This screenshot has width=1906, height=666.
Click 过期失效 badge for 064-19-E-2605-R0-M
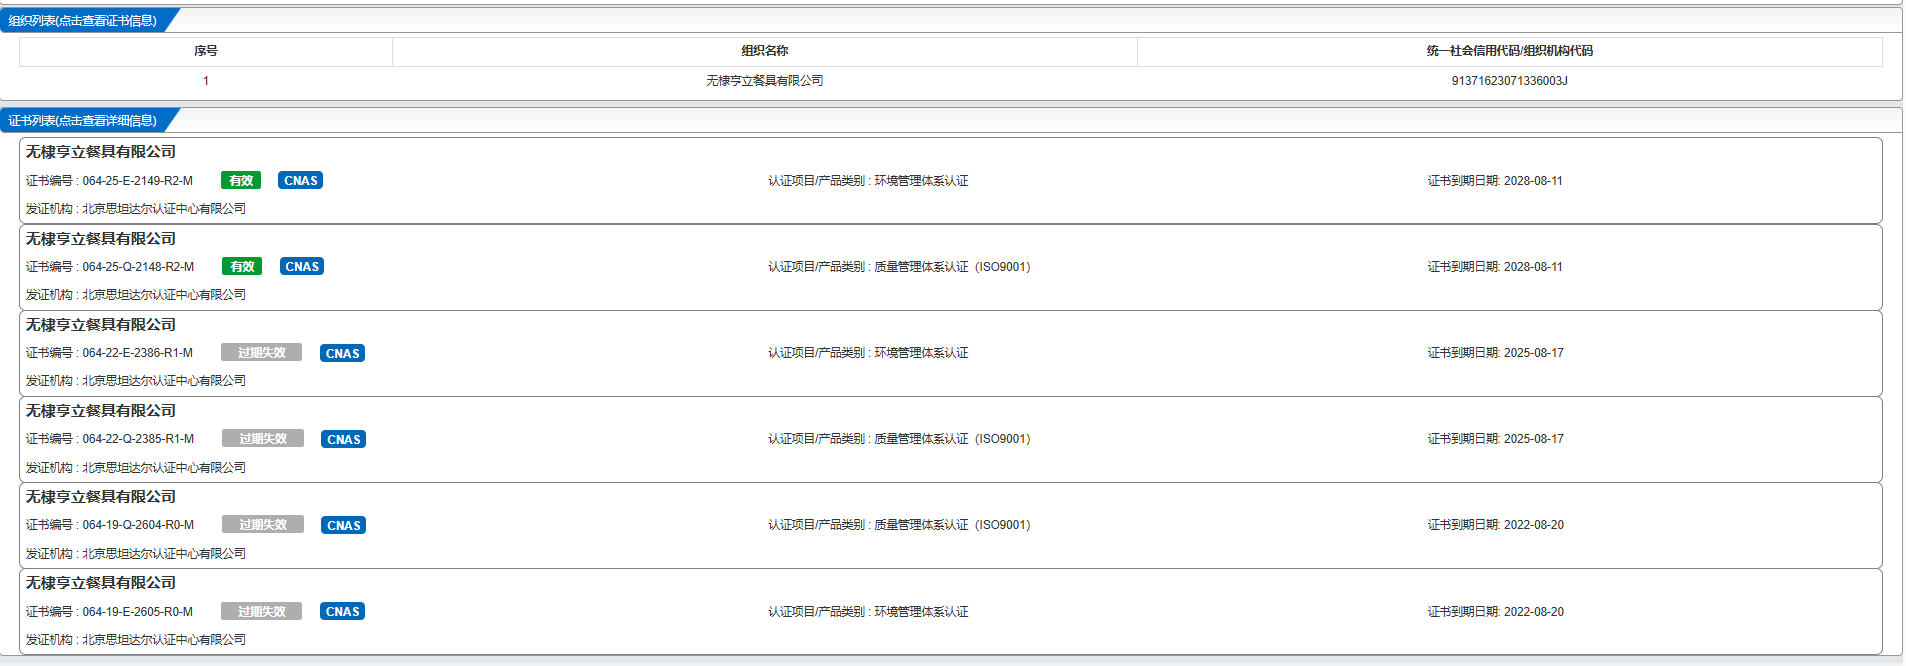[x=261, y=611]
